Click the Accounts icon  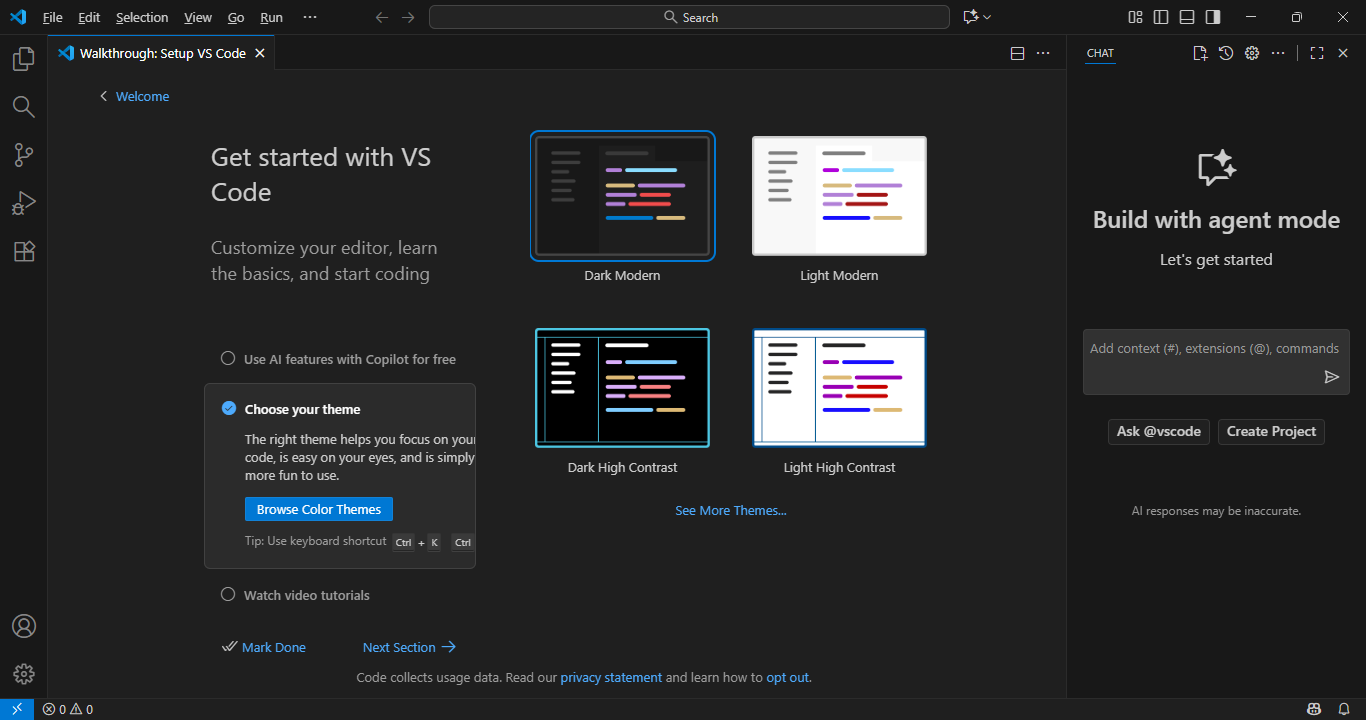click(23, 626)
